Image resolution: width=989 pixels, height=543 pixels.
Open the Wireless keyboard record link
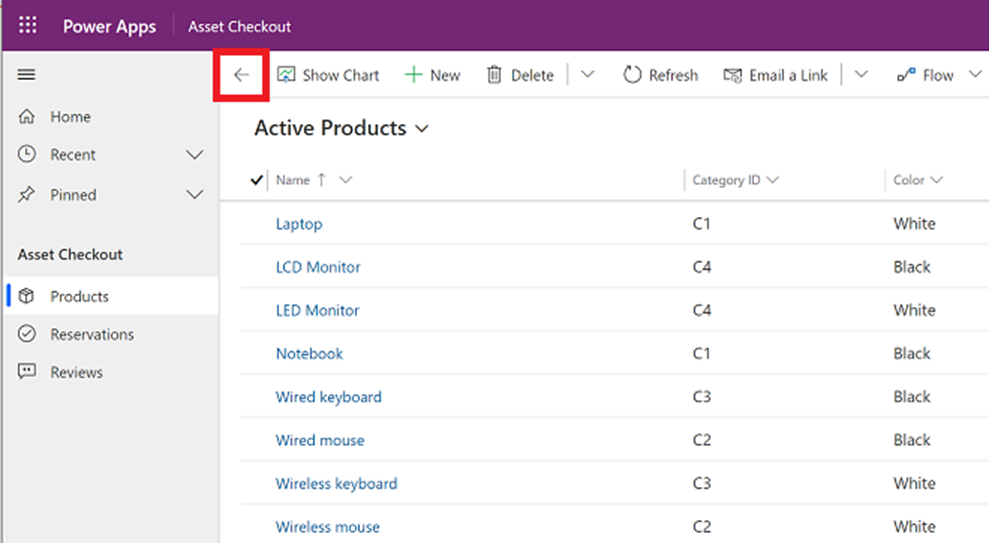pos(336,483)
